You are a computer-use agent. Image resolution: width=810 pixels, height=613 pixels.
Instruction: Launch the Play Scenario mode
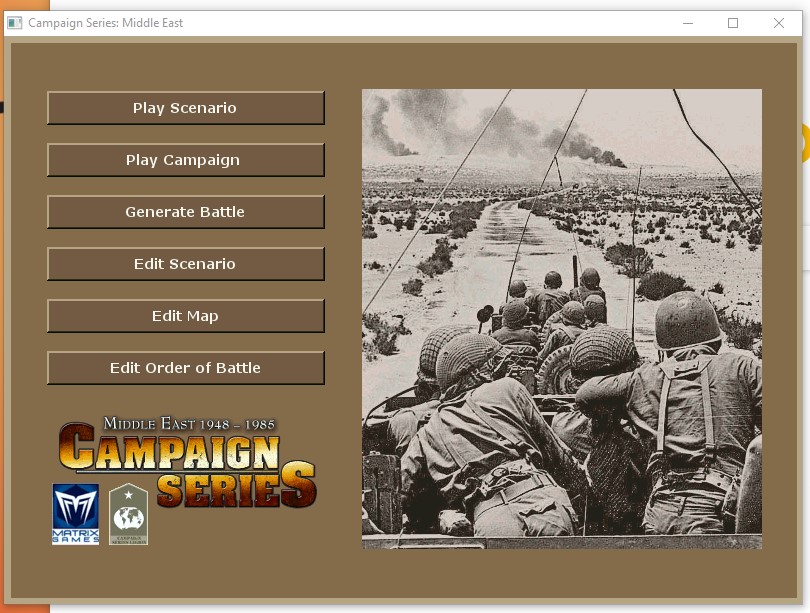(185, 108)
